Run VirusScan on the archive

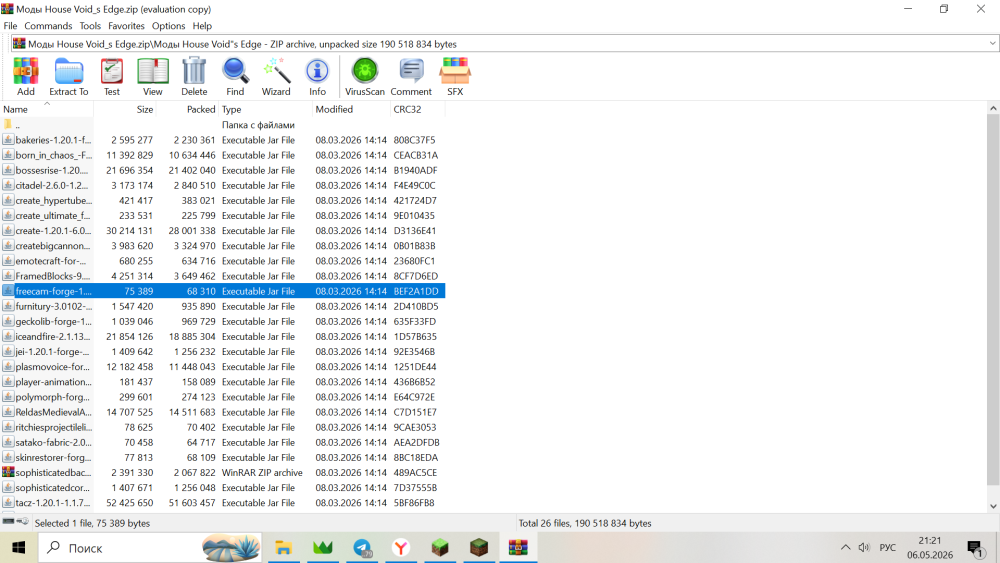pyautogui.click(x=365, y=77)
